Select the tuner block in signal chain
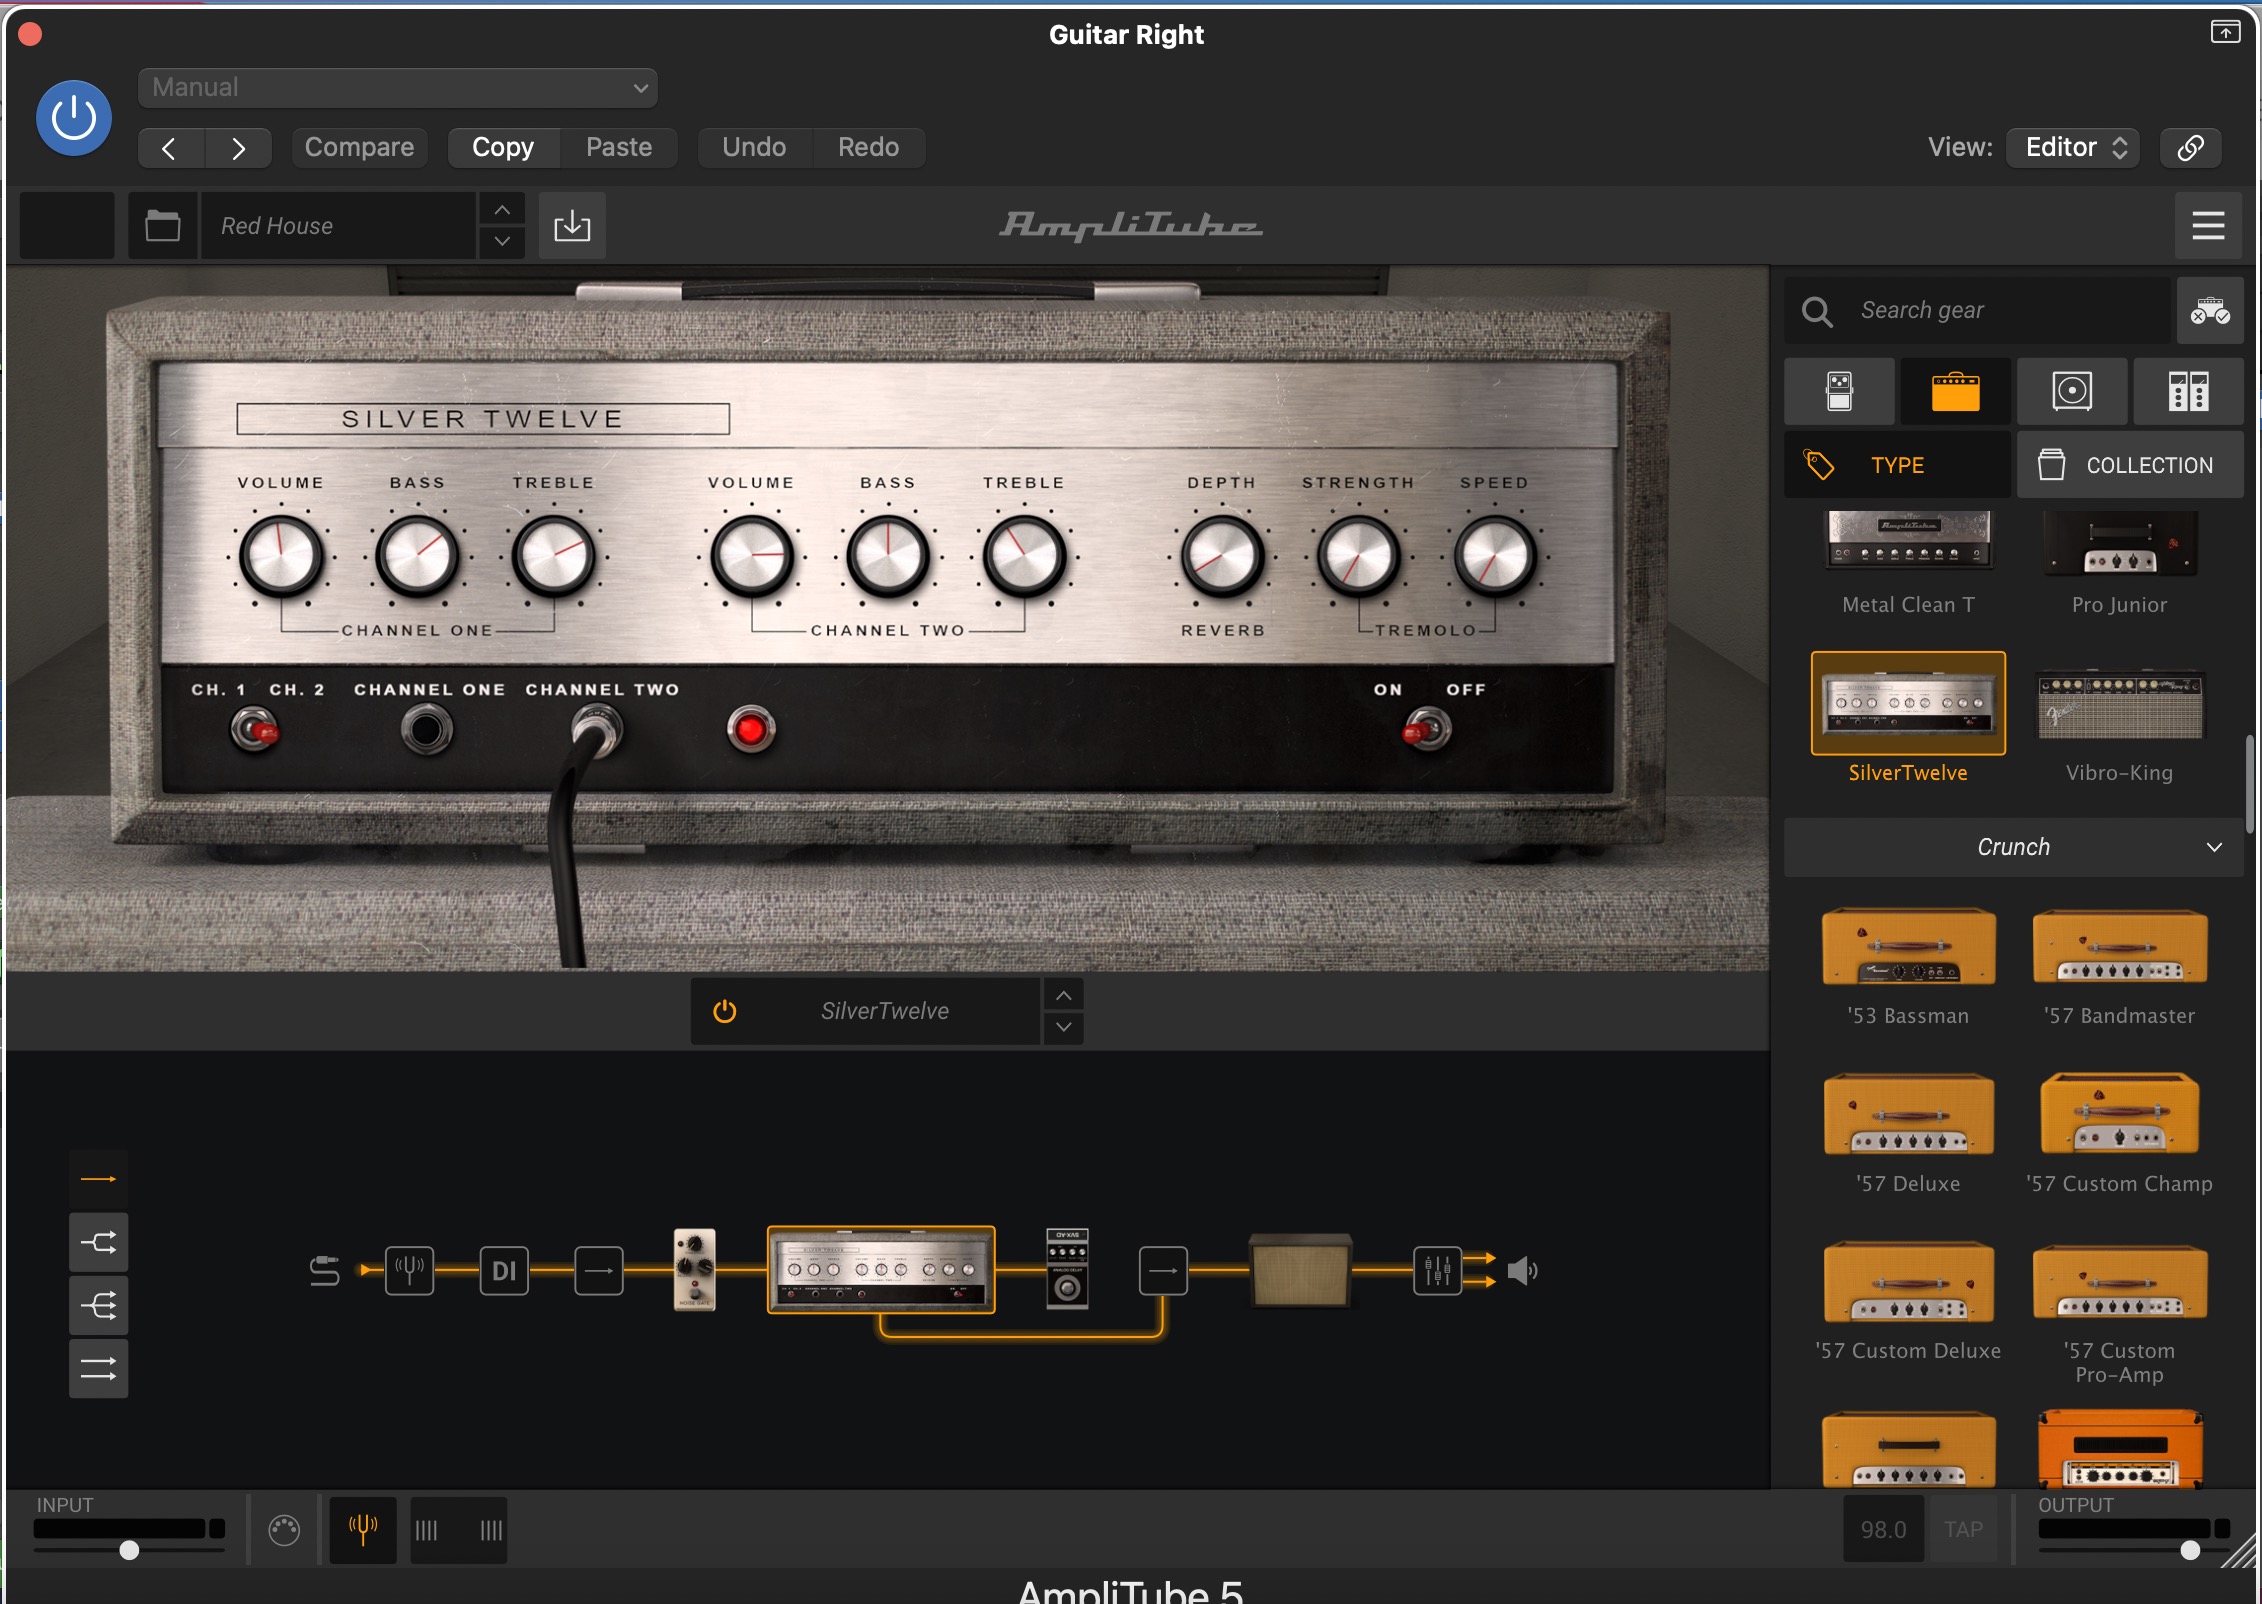Screen dimensions: 2262x1604 coord(409,1271)
